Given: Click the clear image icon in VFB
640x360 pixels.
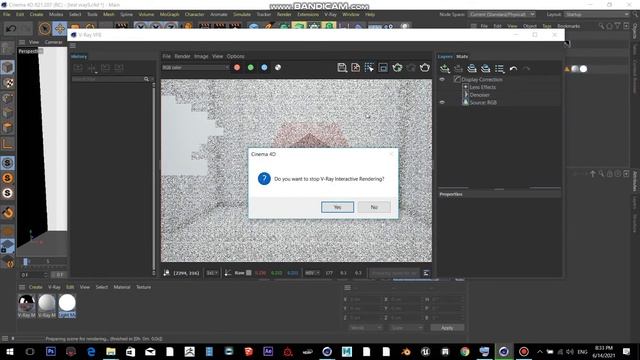Looking at the screenshot, I should click(x=356, y=68).
